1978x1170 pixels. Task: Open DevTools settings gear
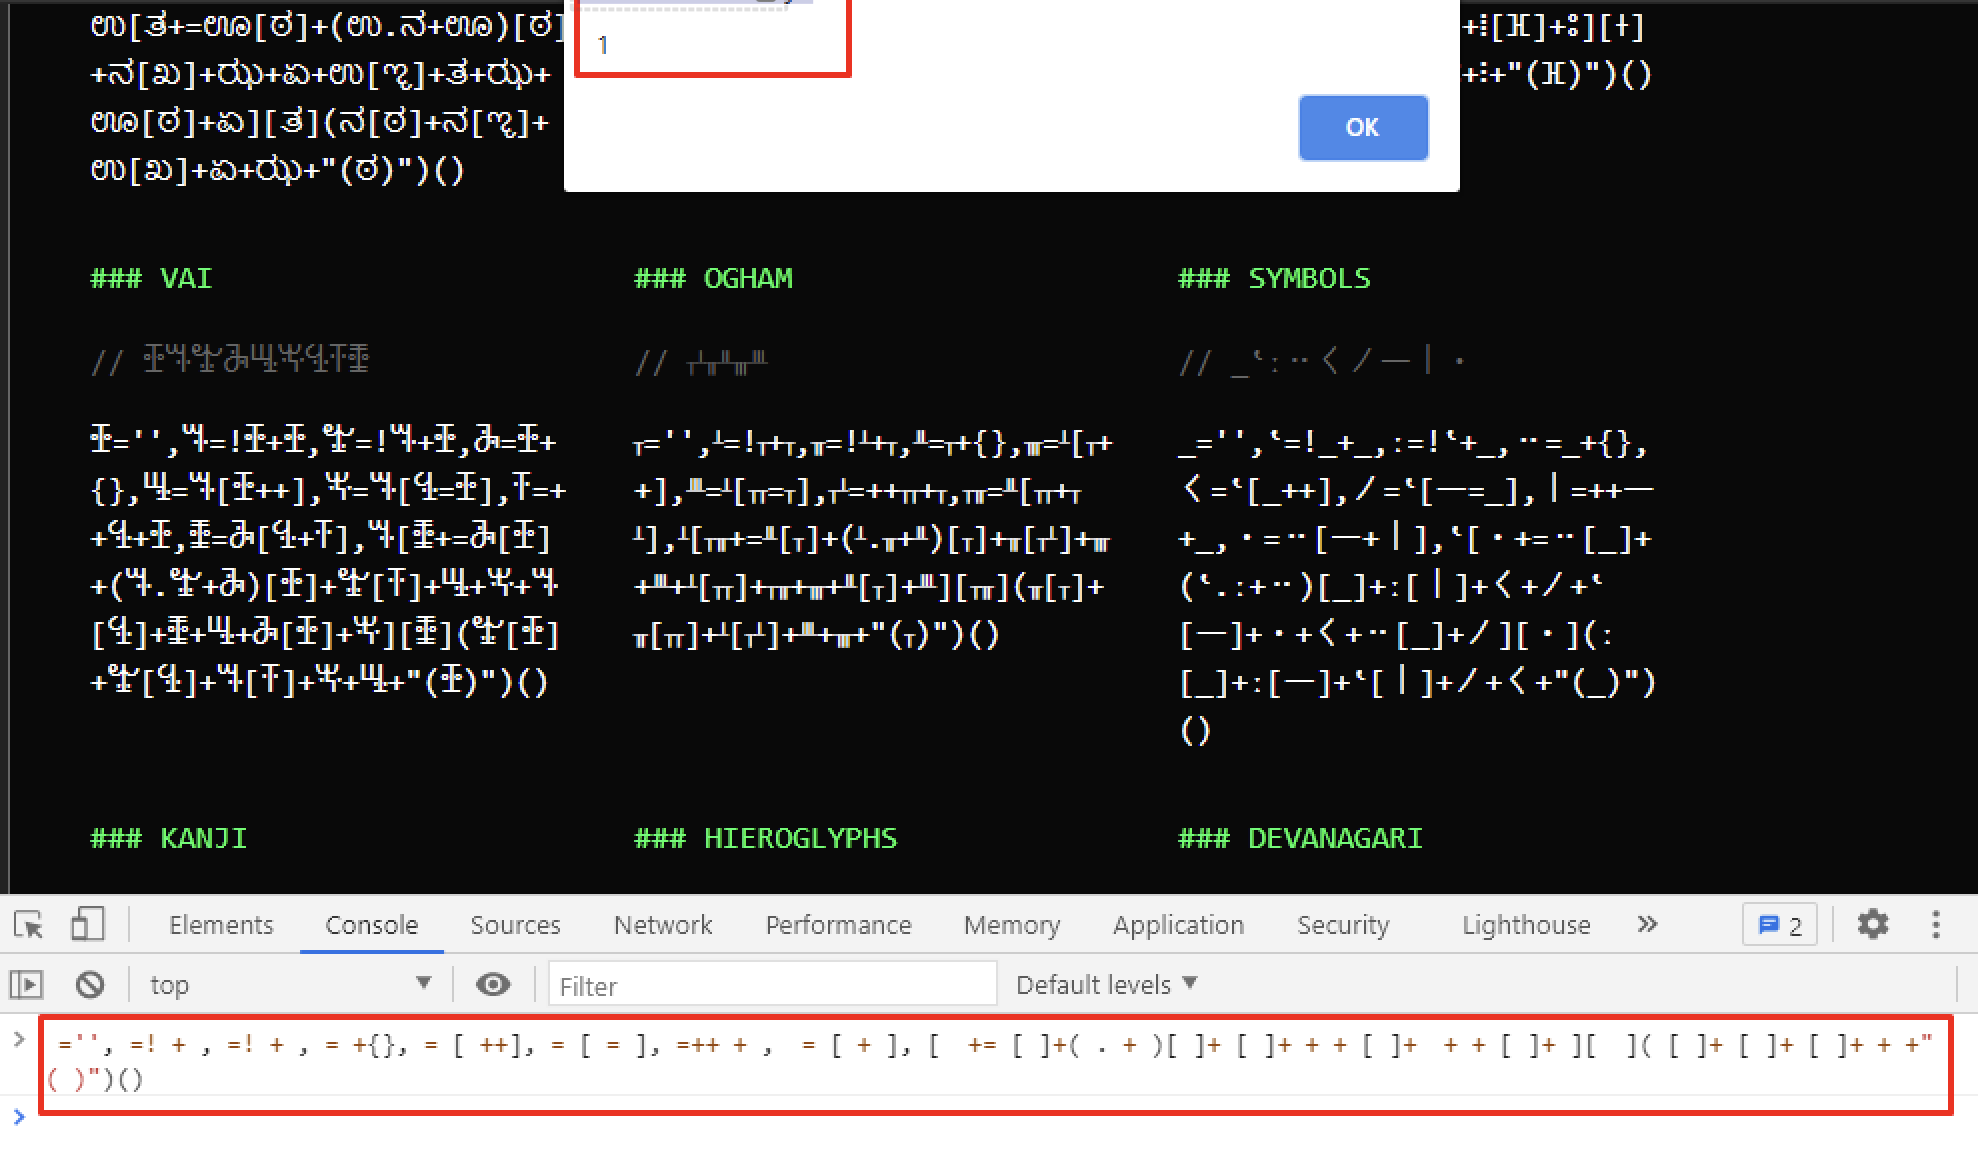pos(1872,925)
